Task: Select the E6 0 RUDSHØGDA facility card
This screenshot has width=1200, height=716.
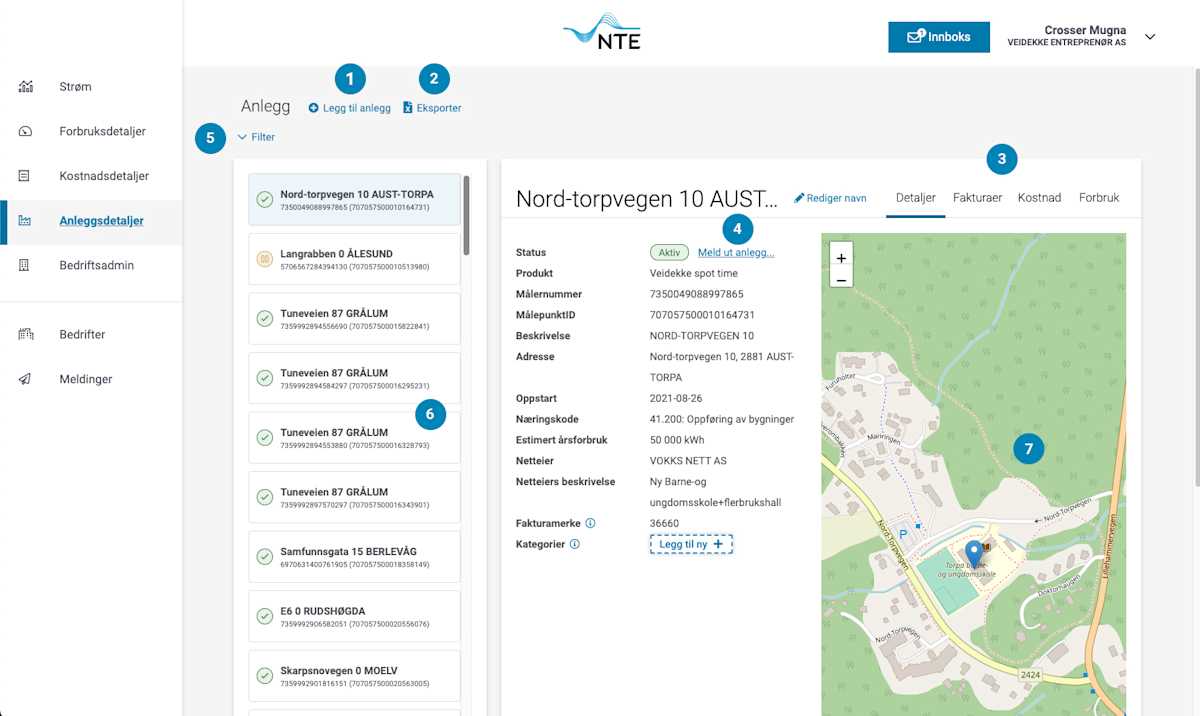Action: (x=354, y=617)
